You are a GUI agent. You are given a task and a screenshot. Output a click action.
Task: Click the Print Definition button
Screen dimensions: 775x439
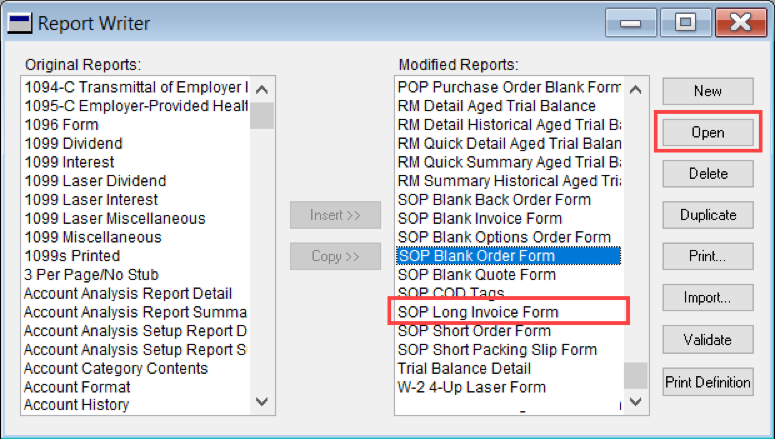click(x=707, y=381)
